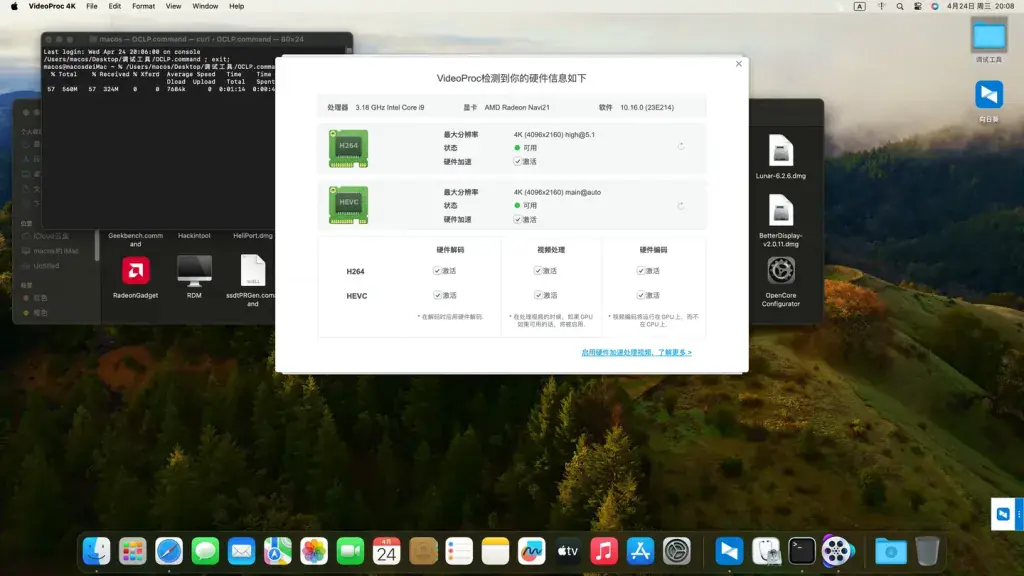
Task: Open RadeonGadget app in Finder window
Action: tap(135, 270)
